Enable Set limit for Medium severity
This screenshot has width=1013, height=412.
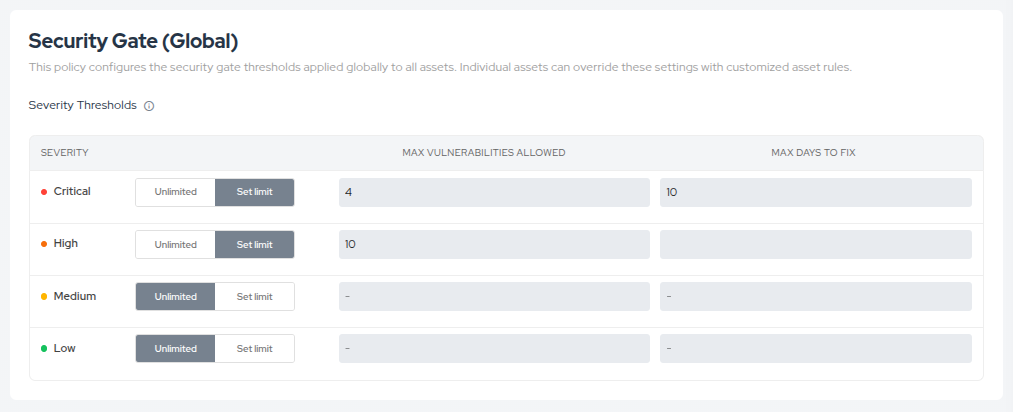click(254, 296)
